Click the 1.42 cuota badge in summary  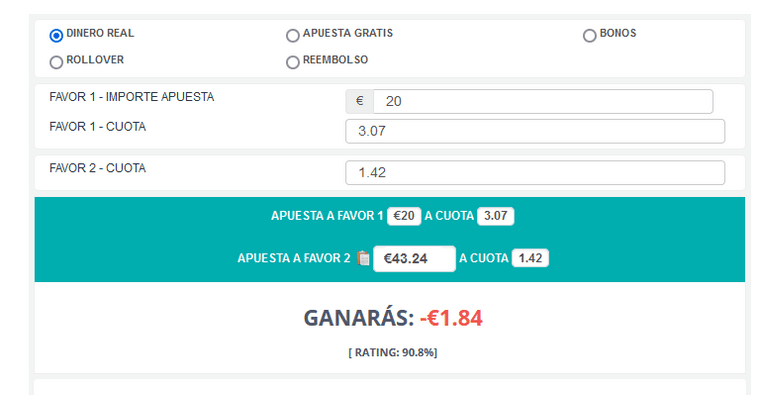click(x=530, y=258)
